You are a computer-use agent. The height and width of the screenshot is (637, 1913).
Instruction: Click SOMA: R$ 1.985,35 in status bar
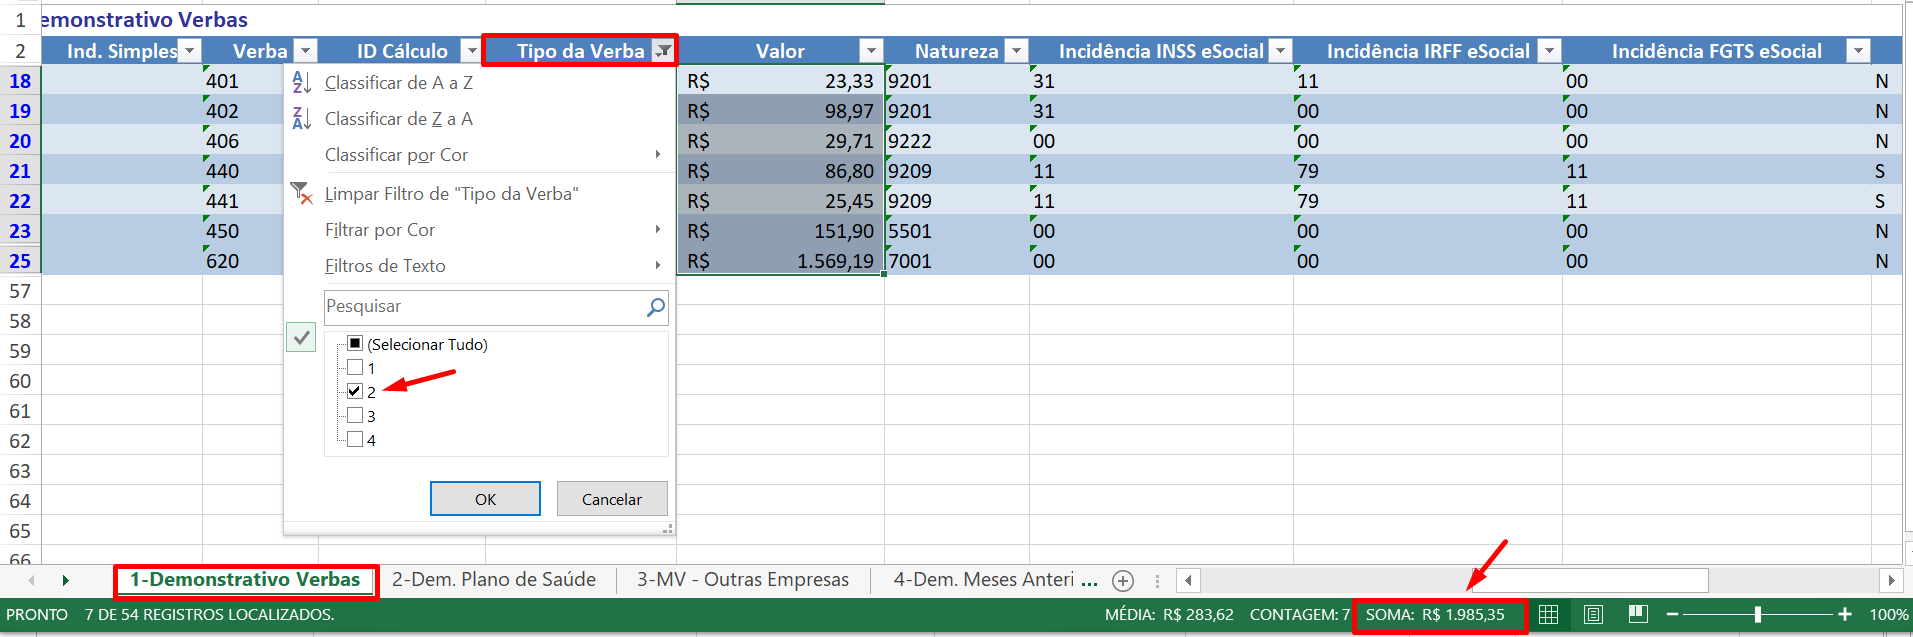1435,615
